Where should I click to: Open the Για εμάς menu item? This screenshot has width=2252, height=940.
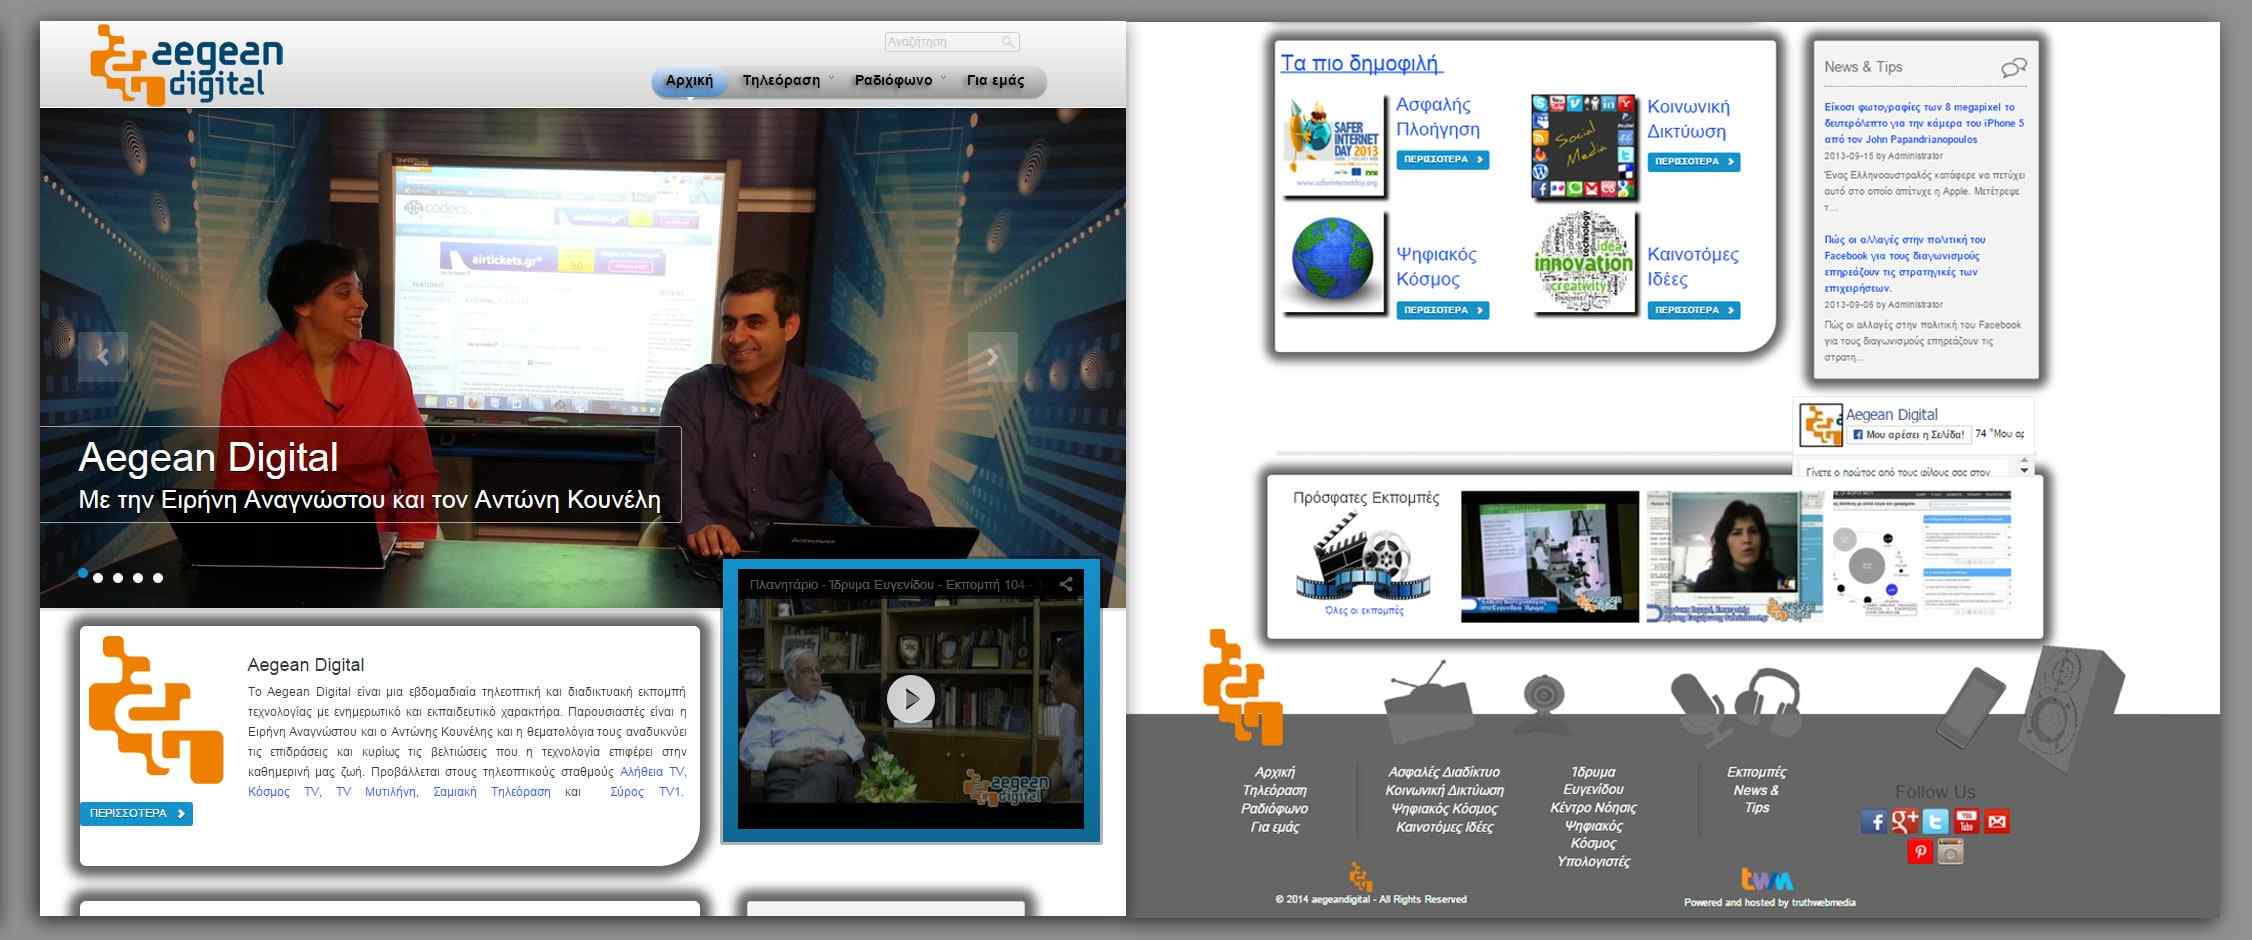tap(995, 81)
